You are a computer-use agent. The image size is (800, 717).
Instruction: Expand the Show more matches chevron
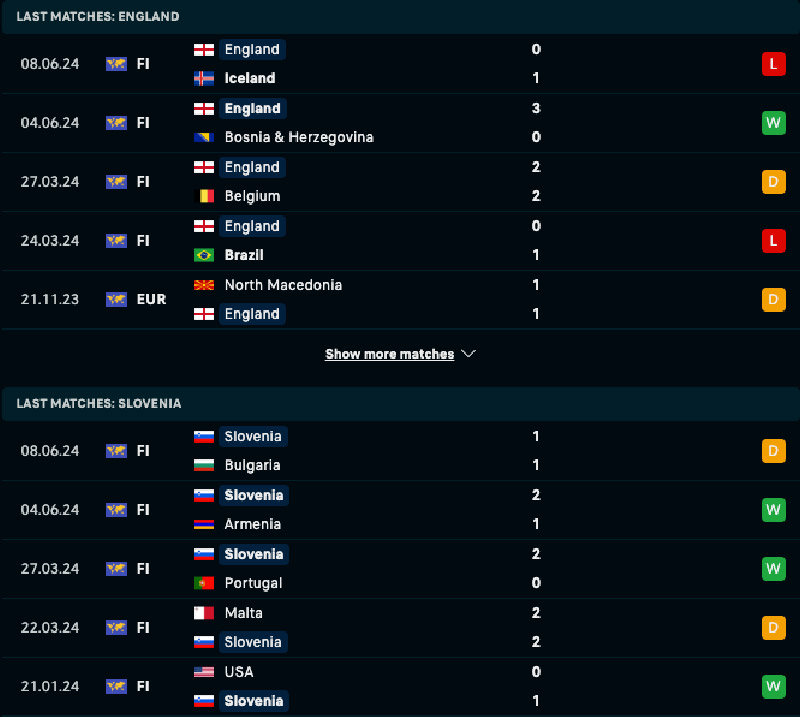pos(469,354)
